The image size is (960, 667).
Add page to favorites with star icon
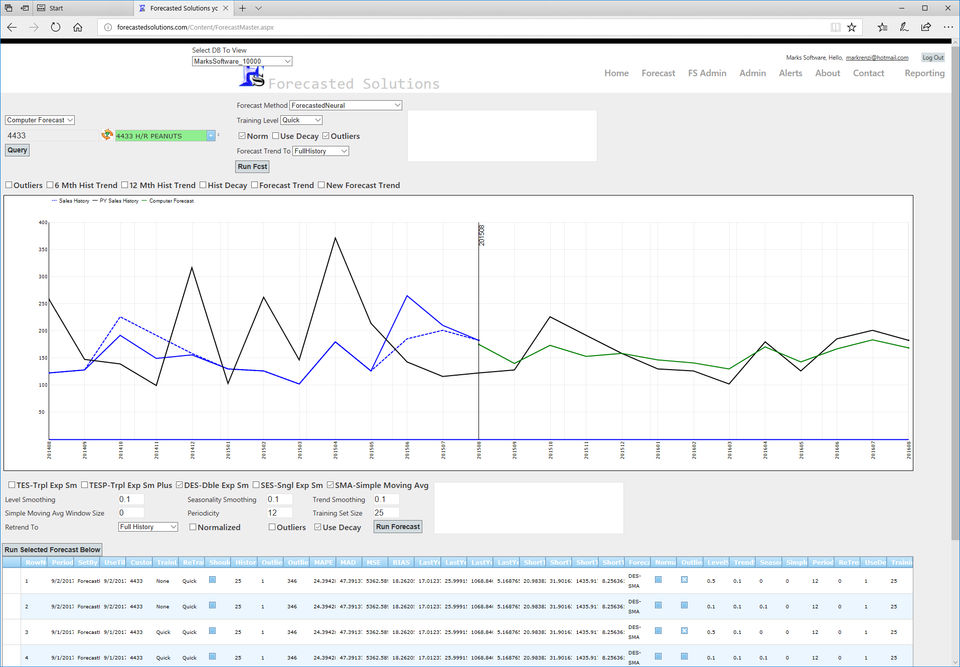[x=851, y=27]
